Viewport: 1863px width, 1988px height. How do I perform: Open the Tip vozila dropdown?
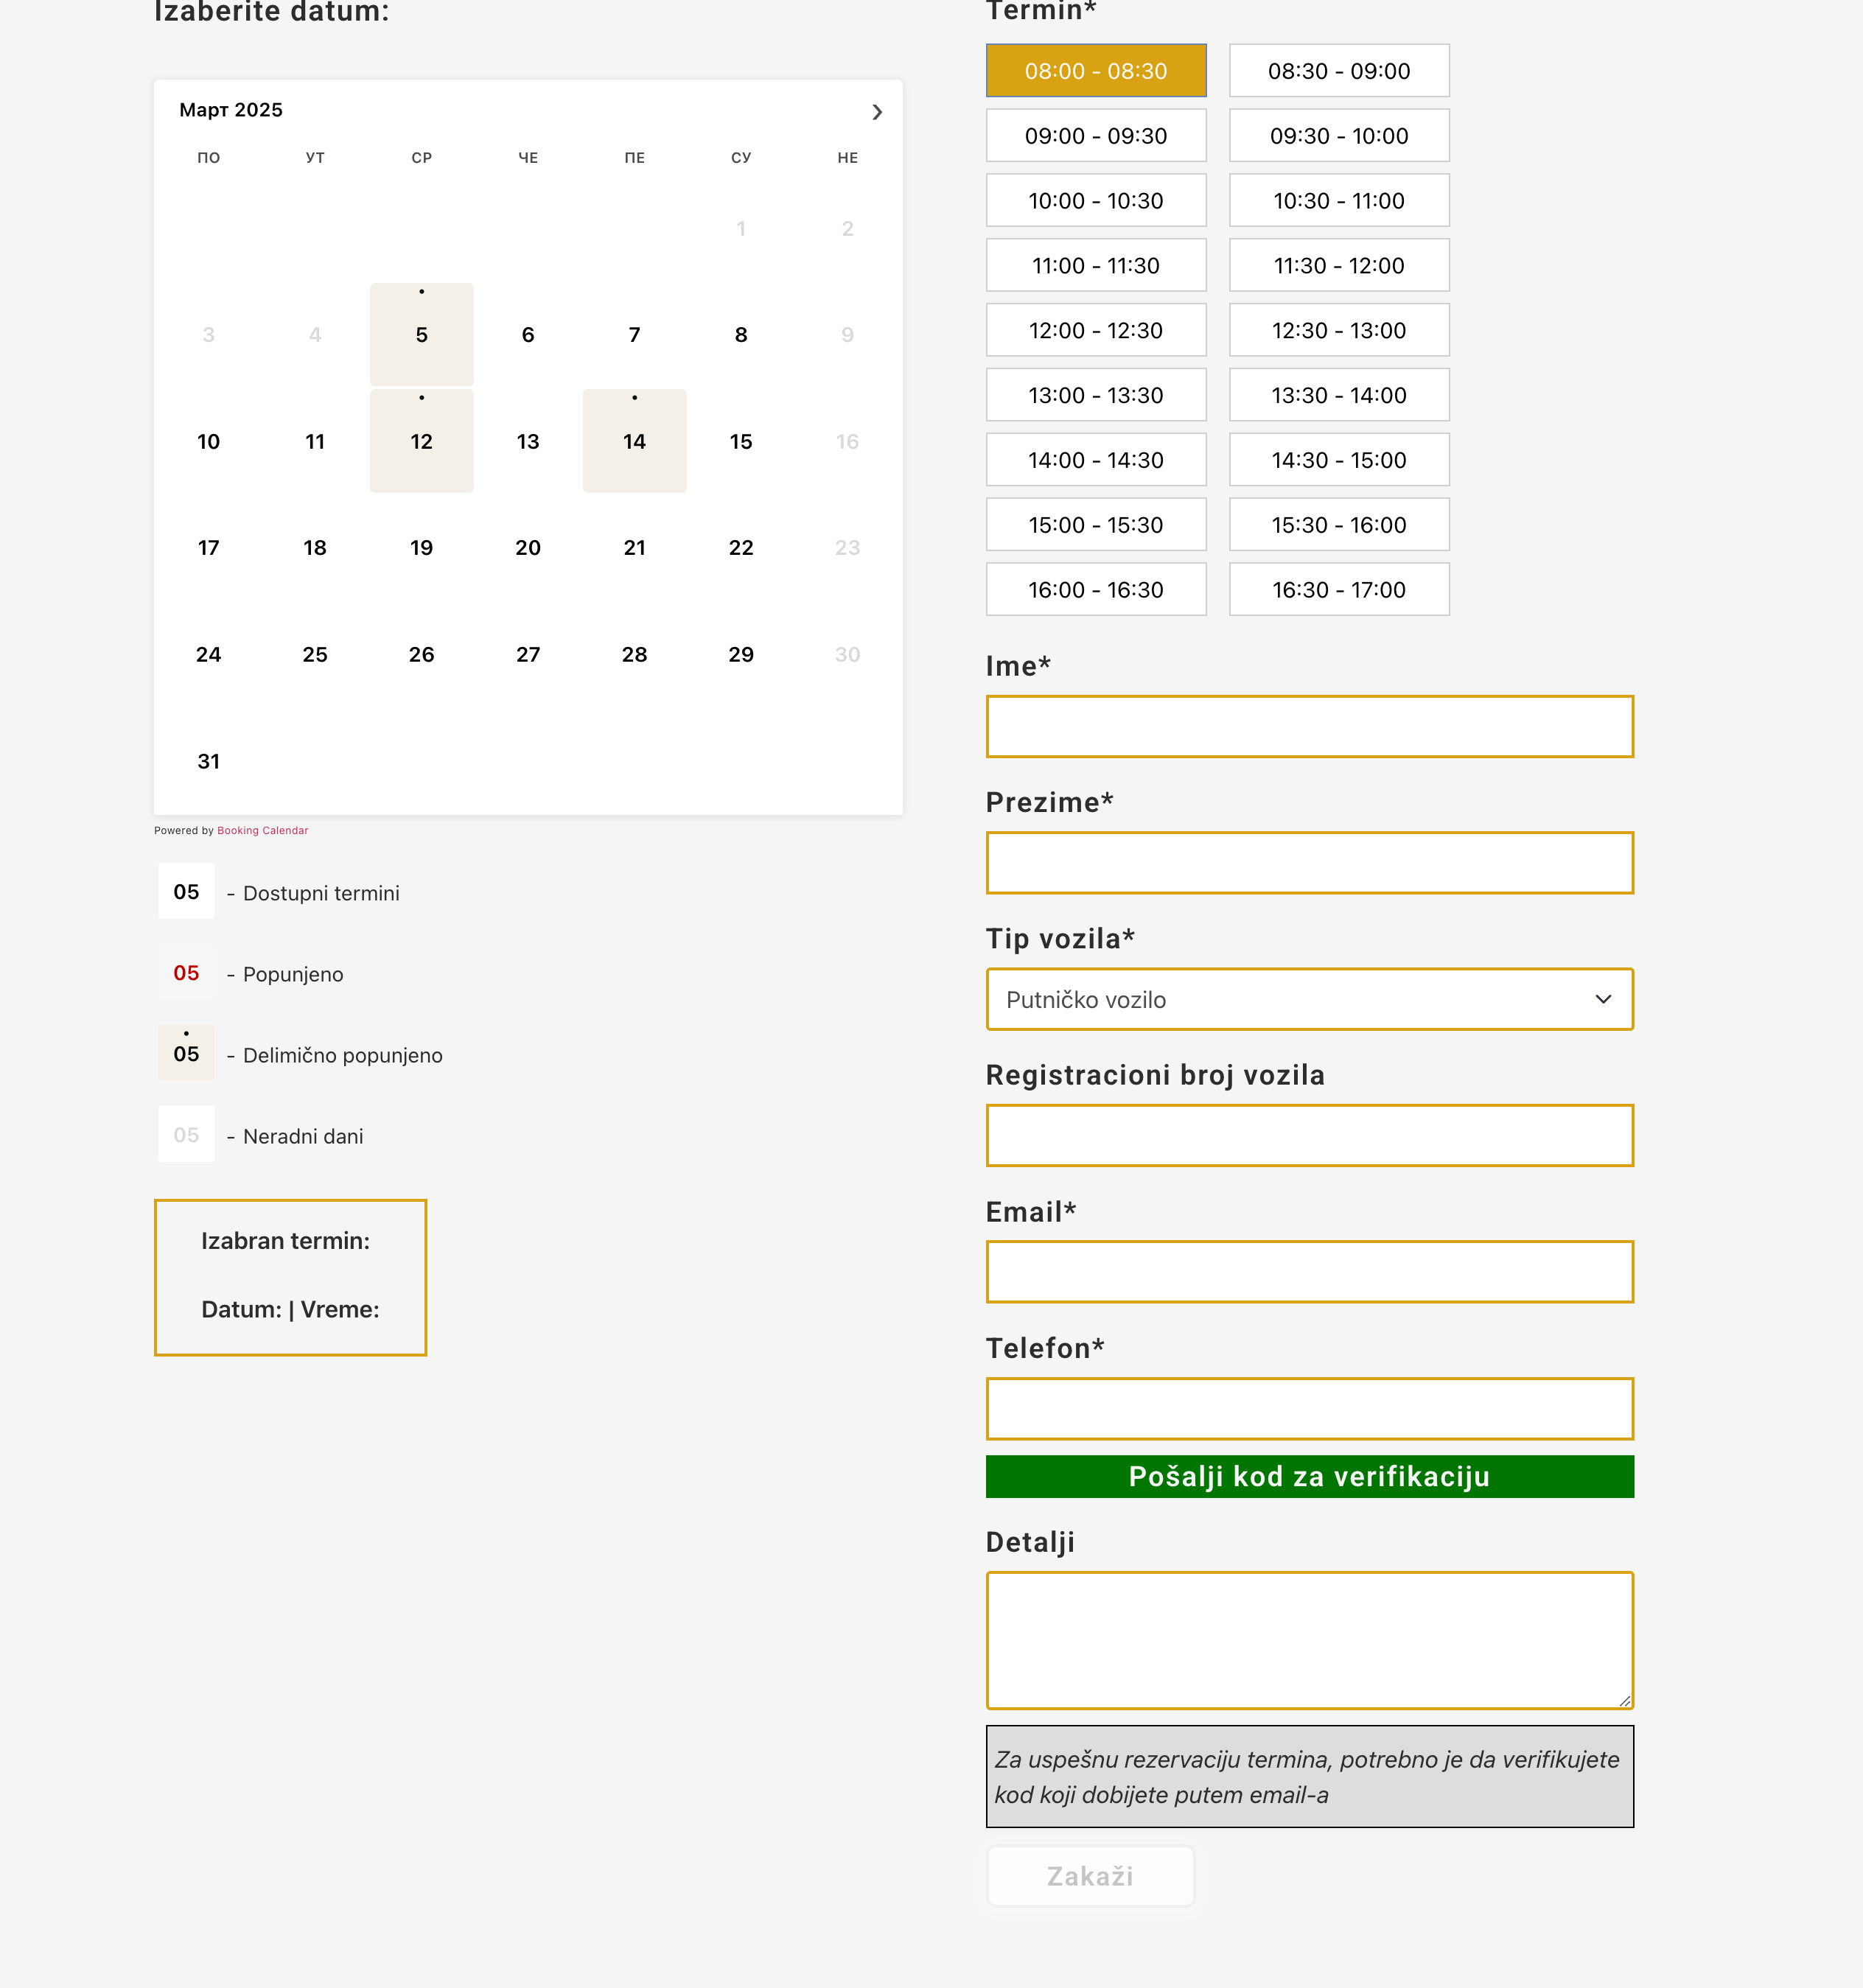(x=1309, y=999)
